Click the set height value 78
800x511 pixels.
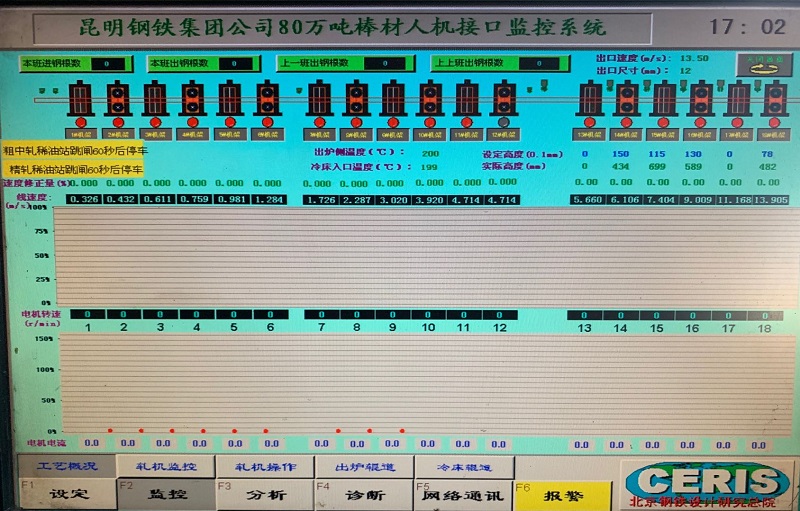767,154
